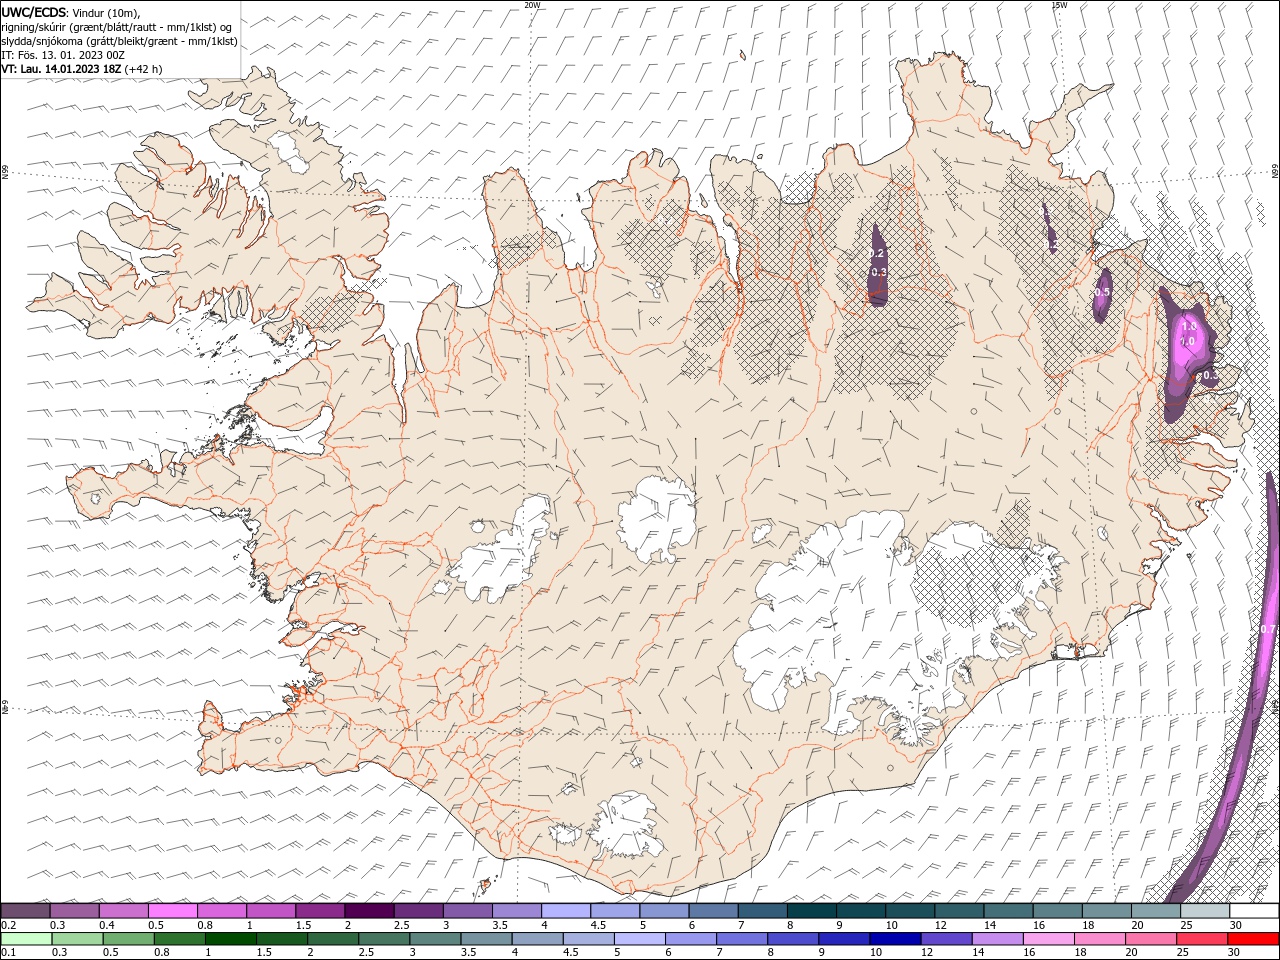Click the '14' label on the snow scale
The image size is (1280, 960).
click(x=989, y=925)
